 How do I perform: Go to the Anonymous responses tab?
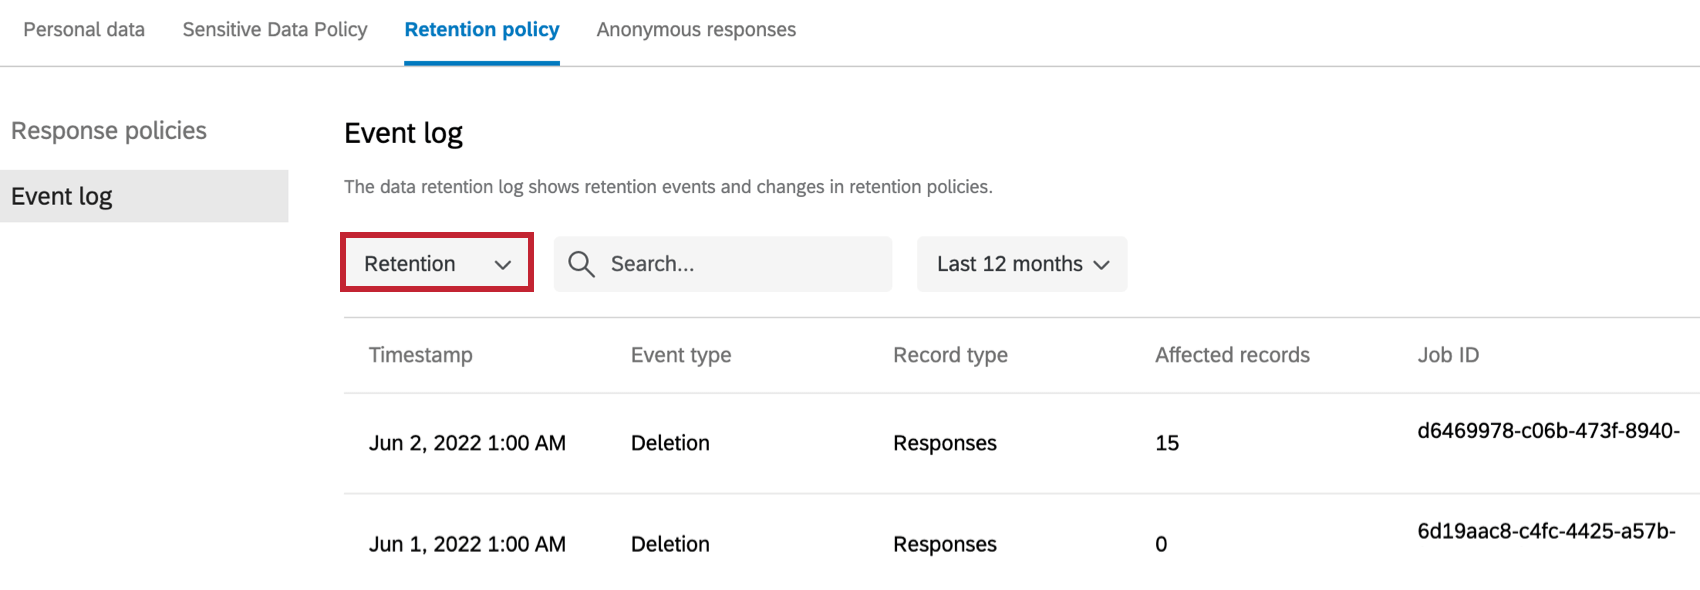696,30
